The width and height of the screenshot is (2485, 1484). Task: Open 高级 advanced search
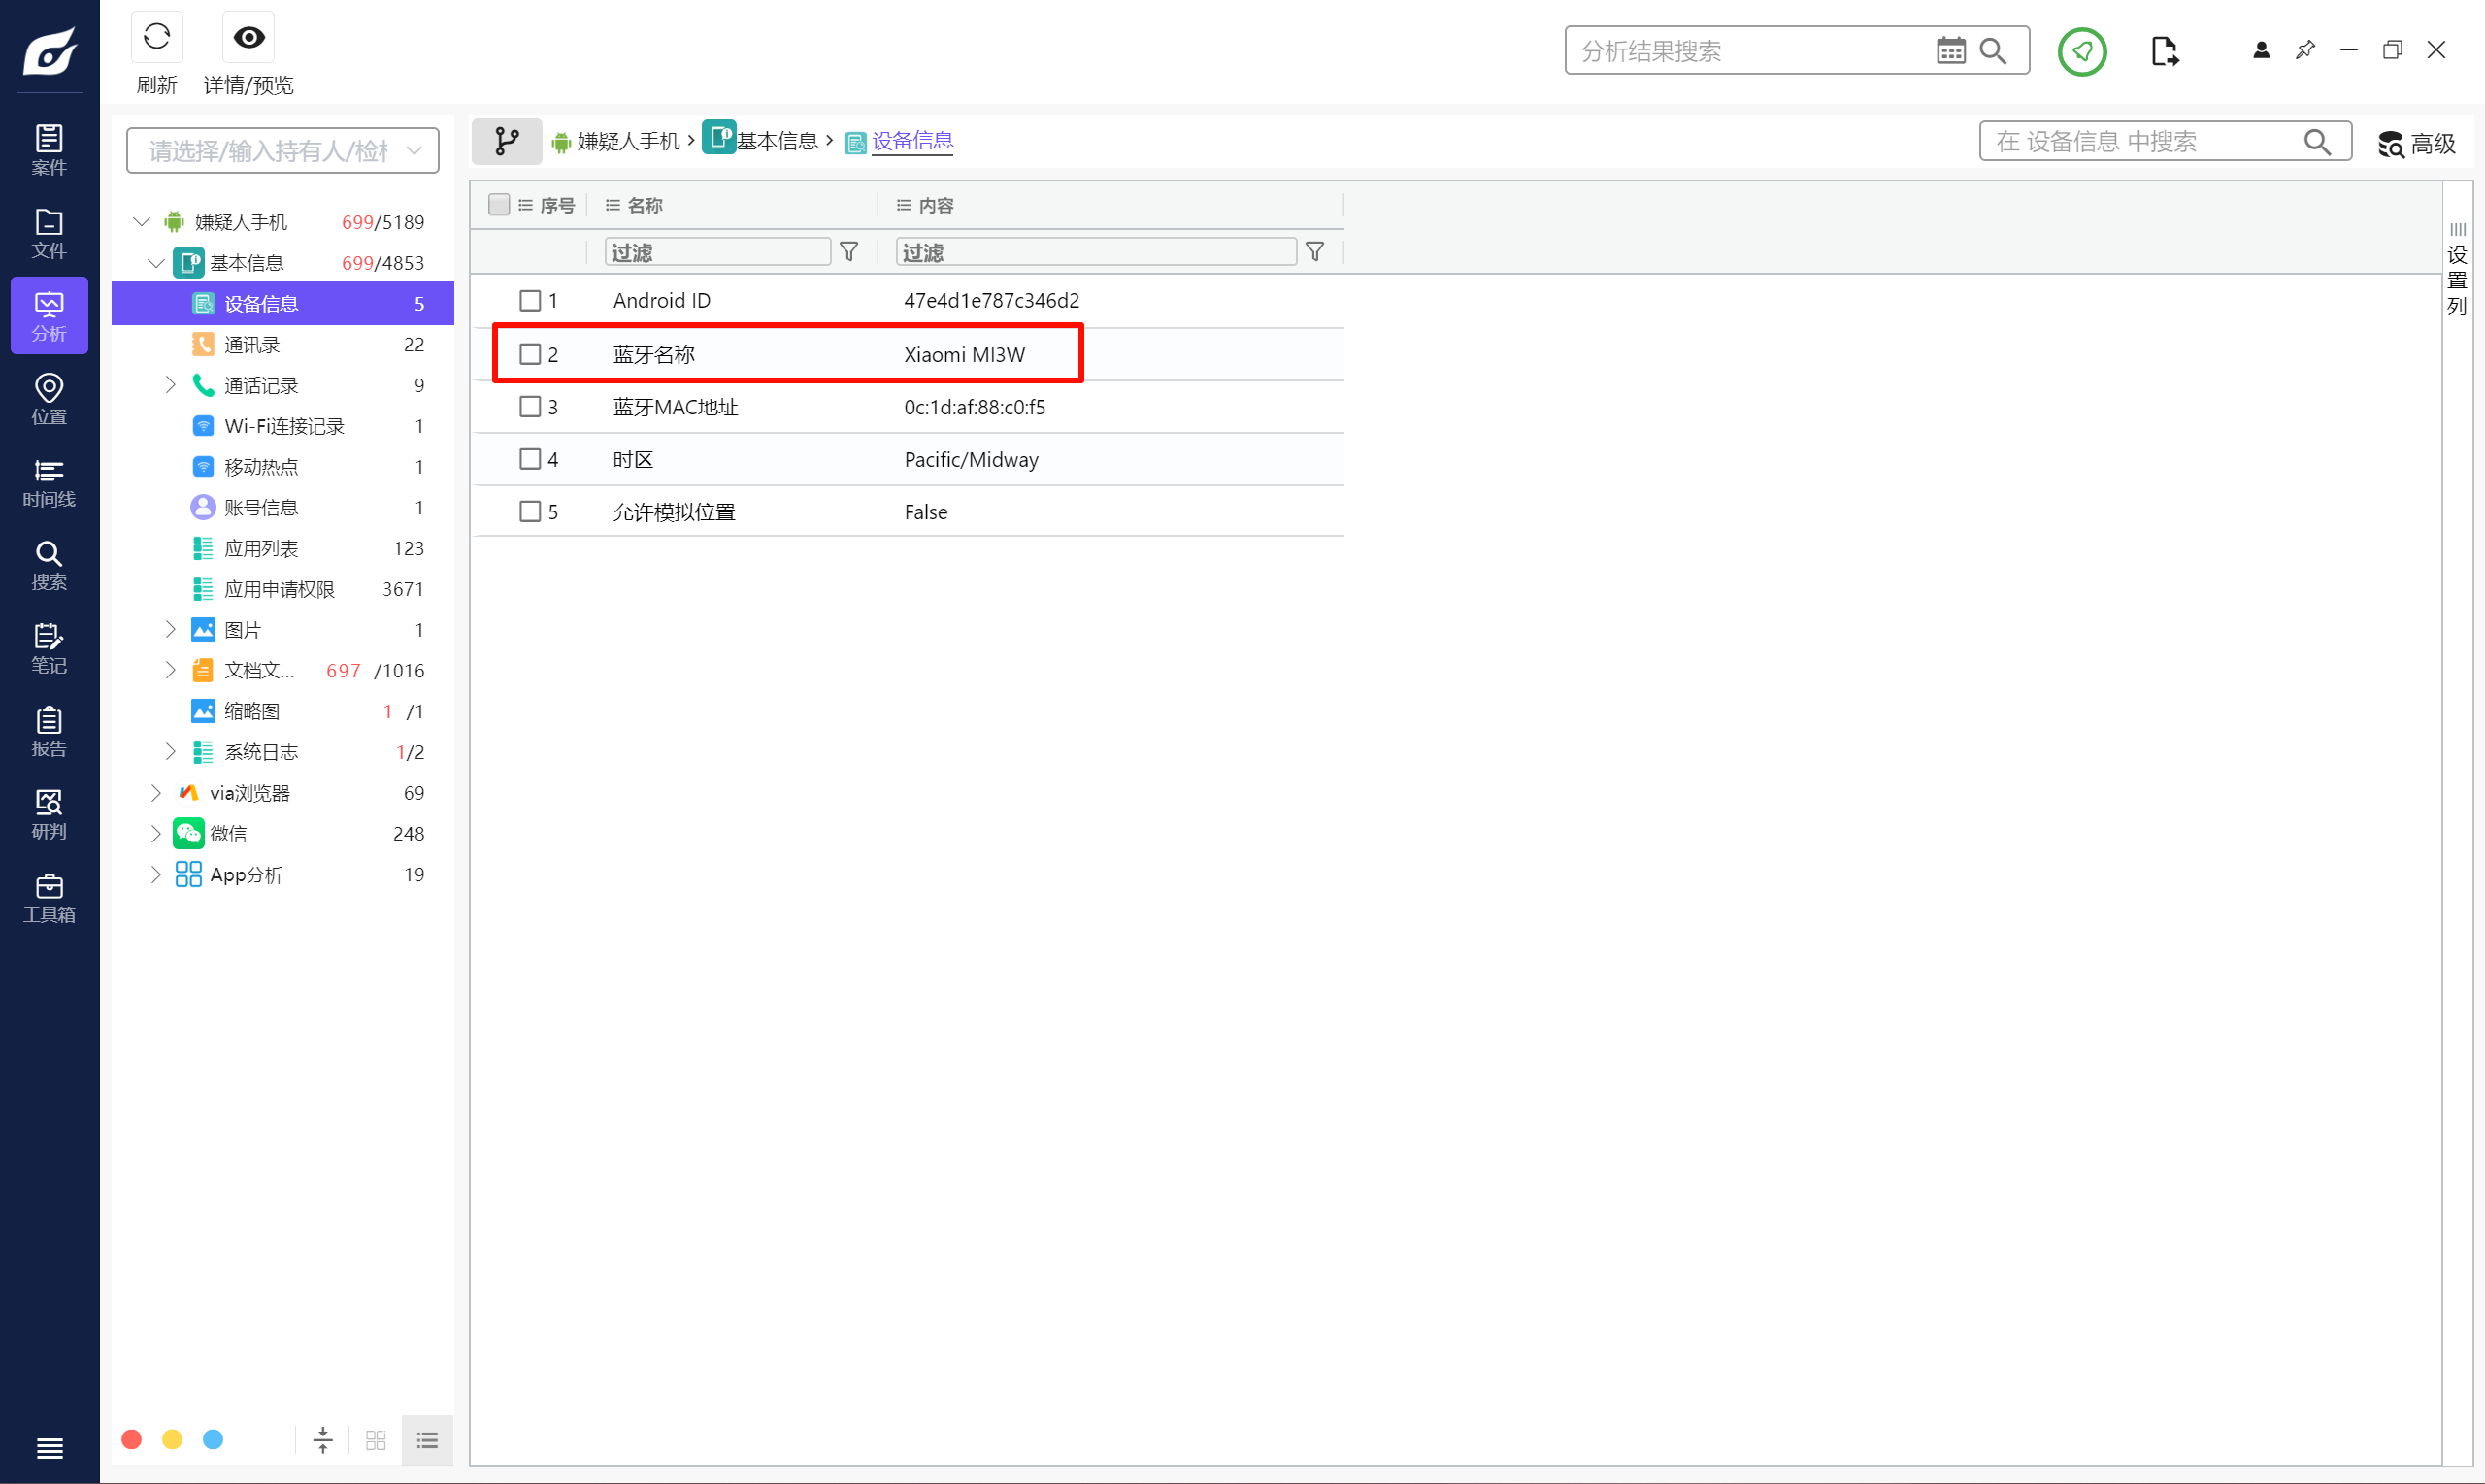tap(2417, 144)
